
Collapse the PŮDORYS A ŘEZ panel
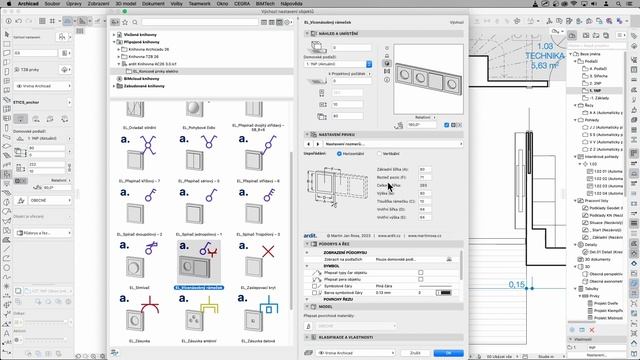(x=307, y=244)
